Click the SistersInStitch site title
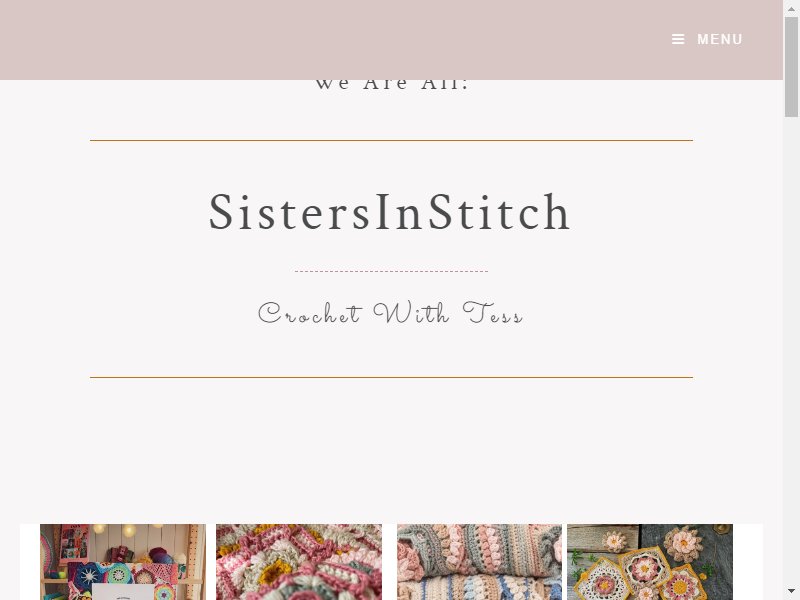This screenshot has height=600, width=800. pos(390,212)
